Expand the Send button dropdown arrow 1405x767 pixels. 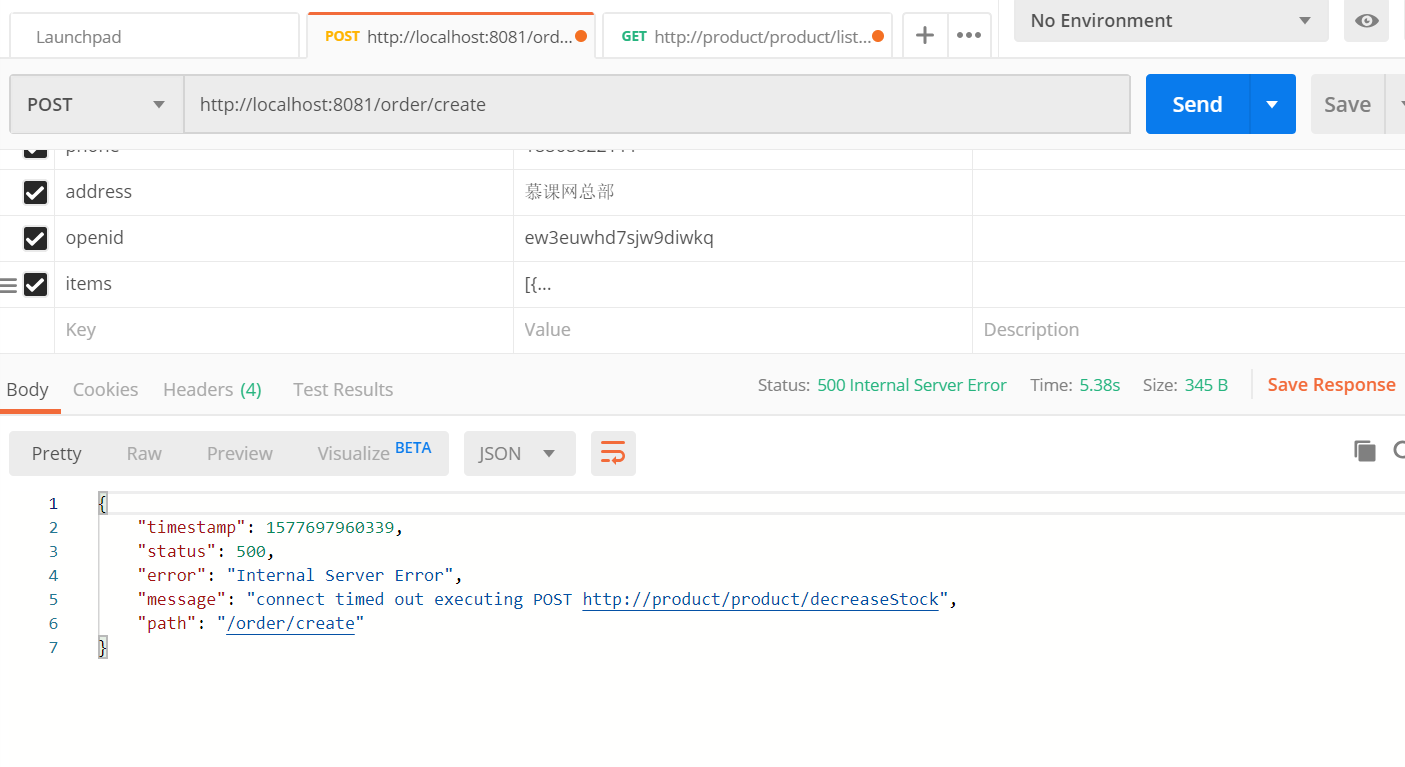click(1272, 104)
